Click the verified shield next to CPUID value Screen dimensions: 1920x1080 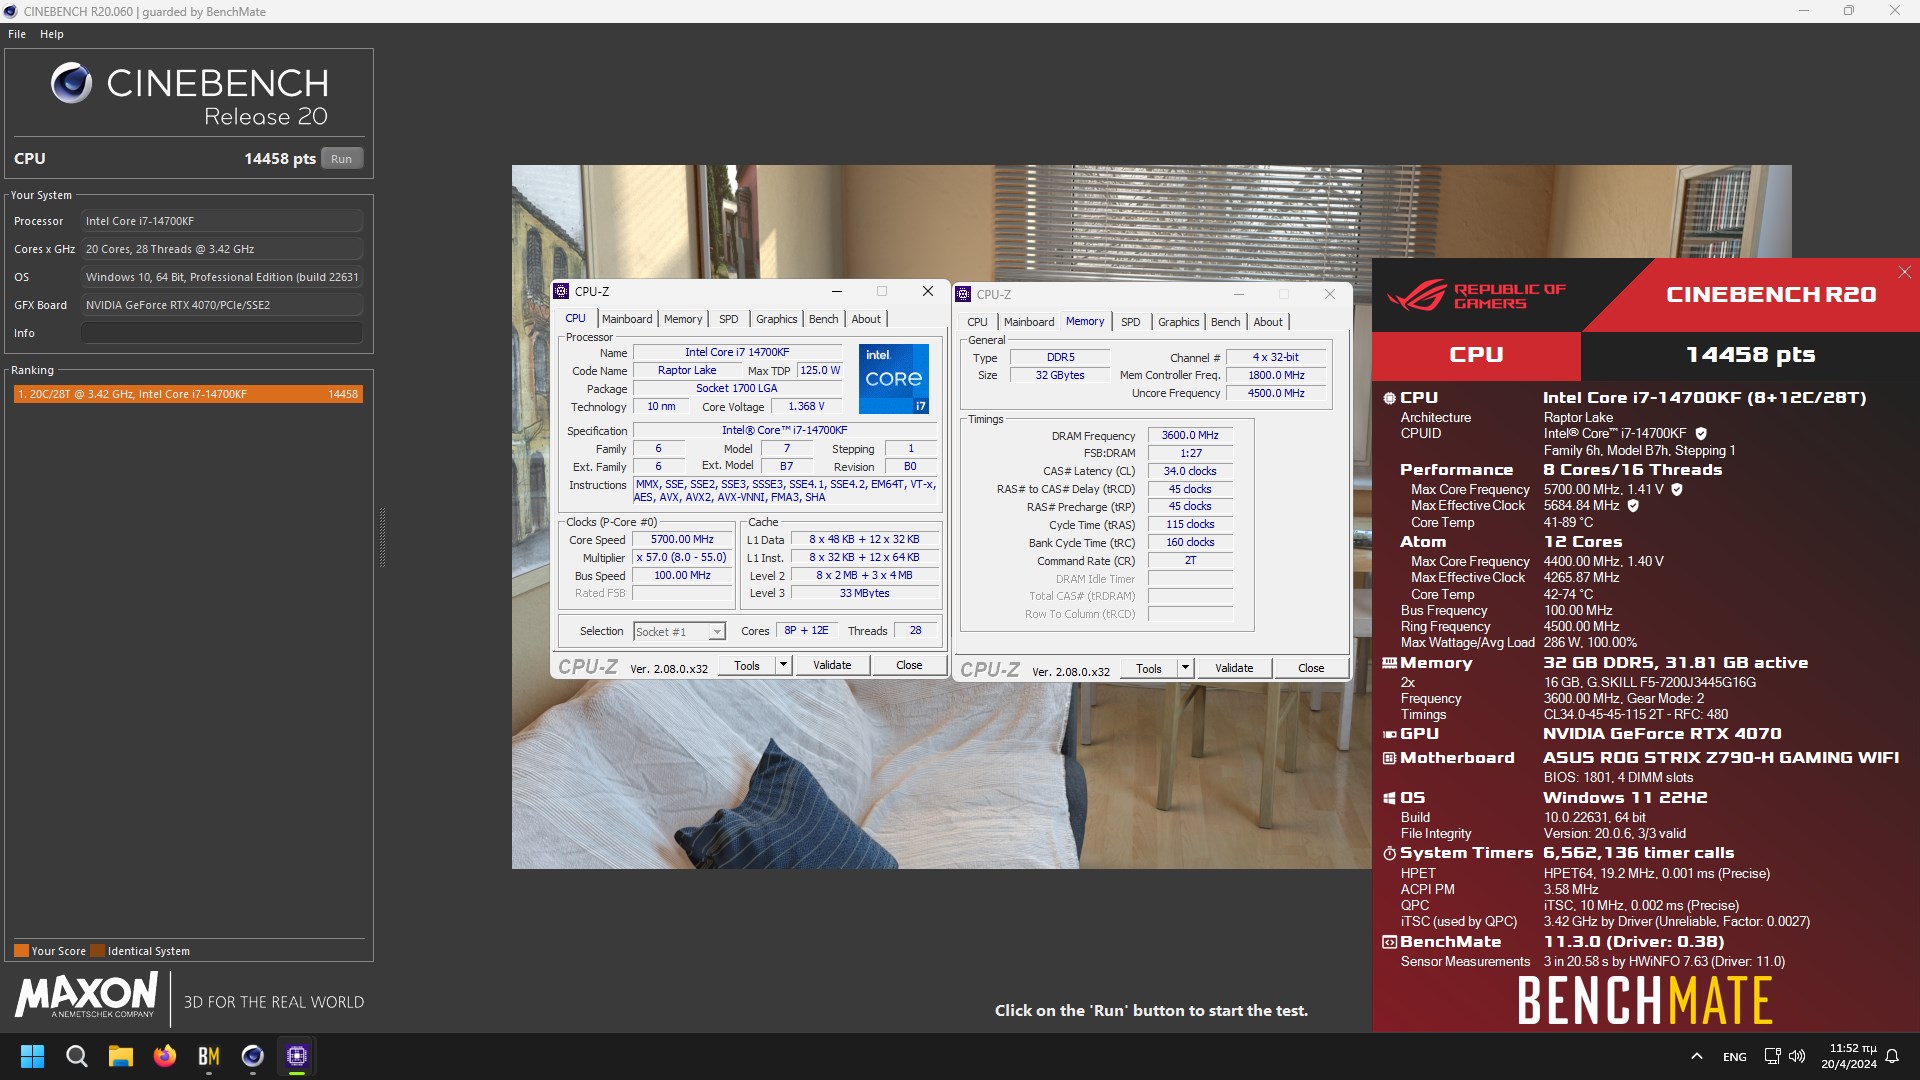[1701, 434]
